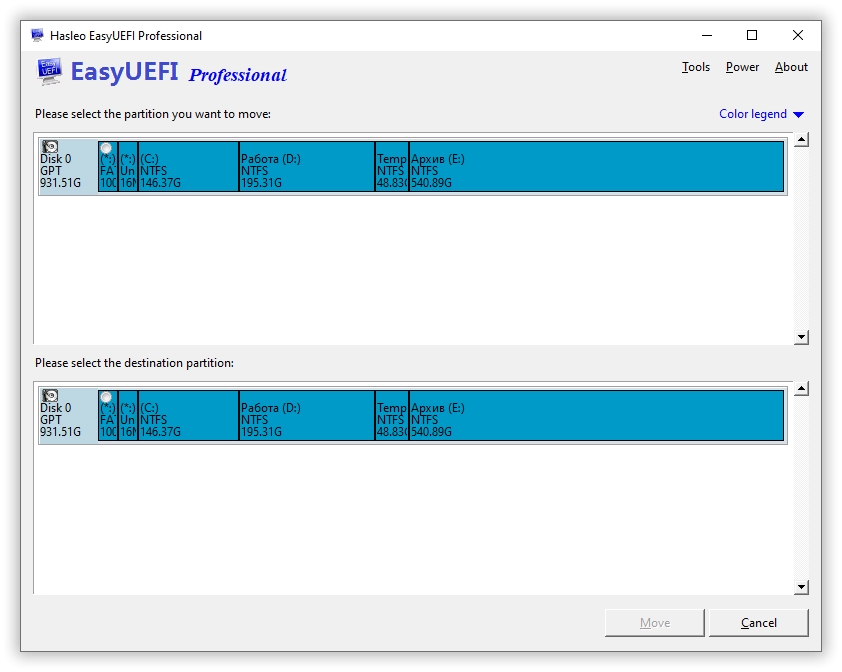Open the About menu
This screenshot has height=672, width=842.
(791, 67)
